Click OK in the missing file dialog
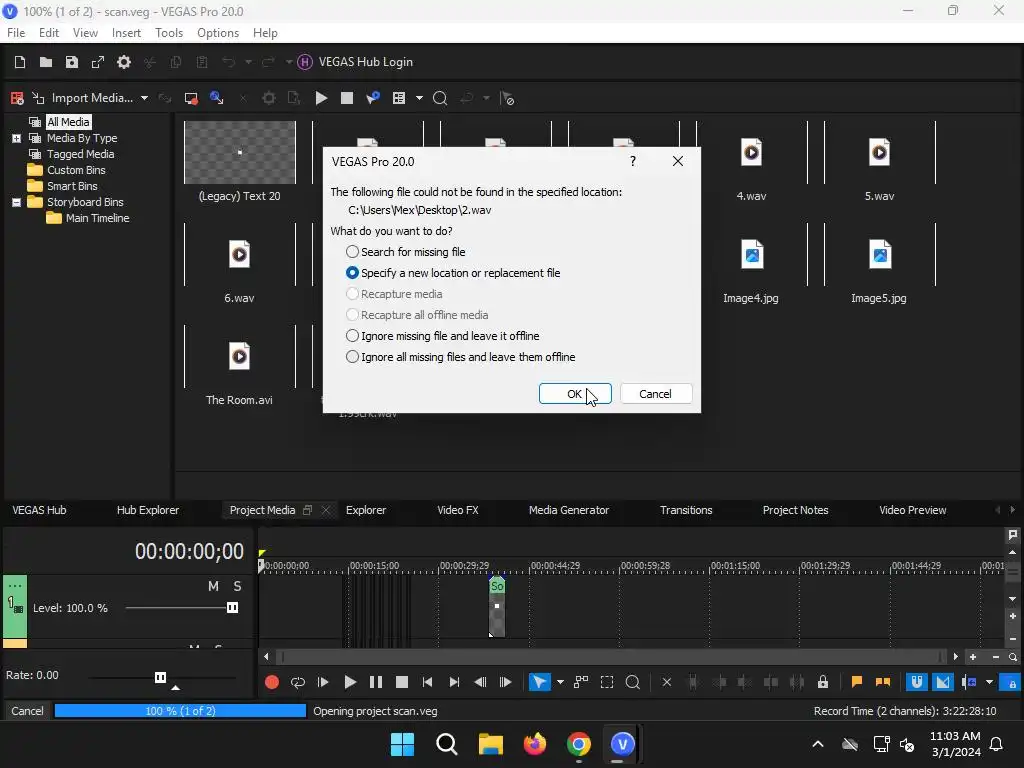 575,394
